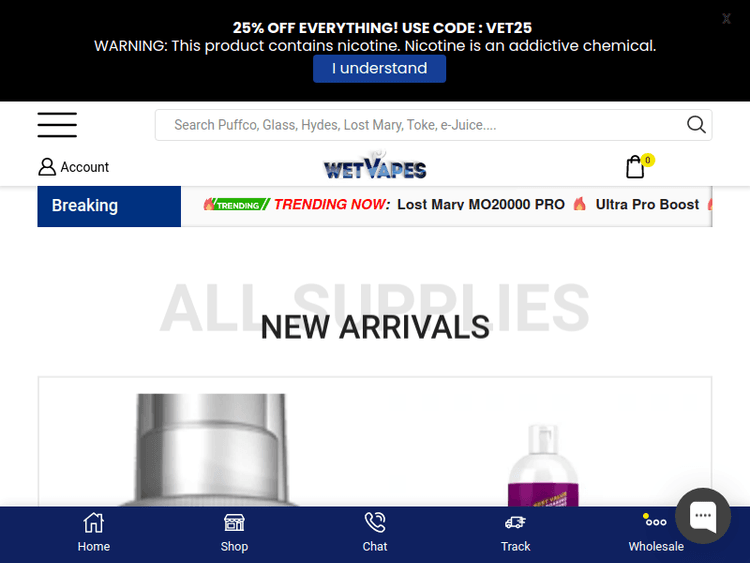This screenshot has width=750, height=563.
Task: Open Lost Mary MO20000 PRO trending link
Action: (481, 205)
